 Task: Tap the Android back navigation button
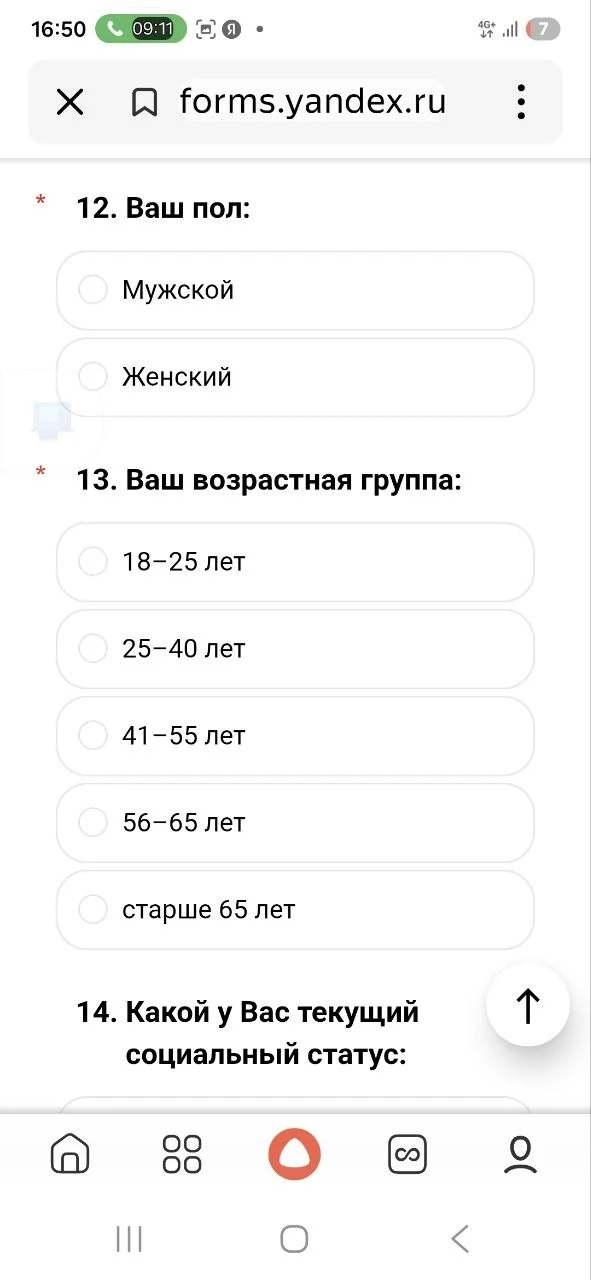460,1240
